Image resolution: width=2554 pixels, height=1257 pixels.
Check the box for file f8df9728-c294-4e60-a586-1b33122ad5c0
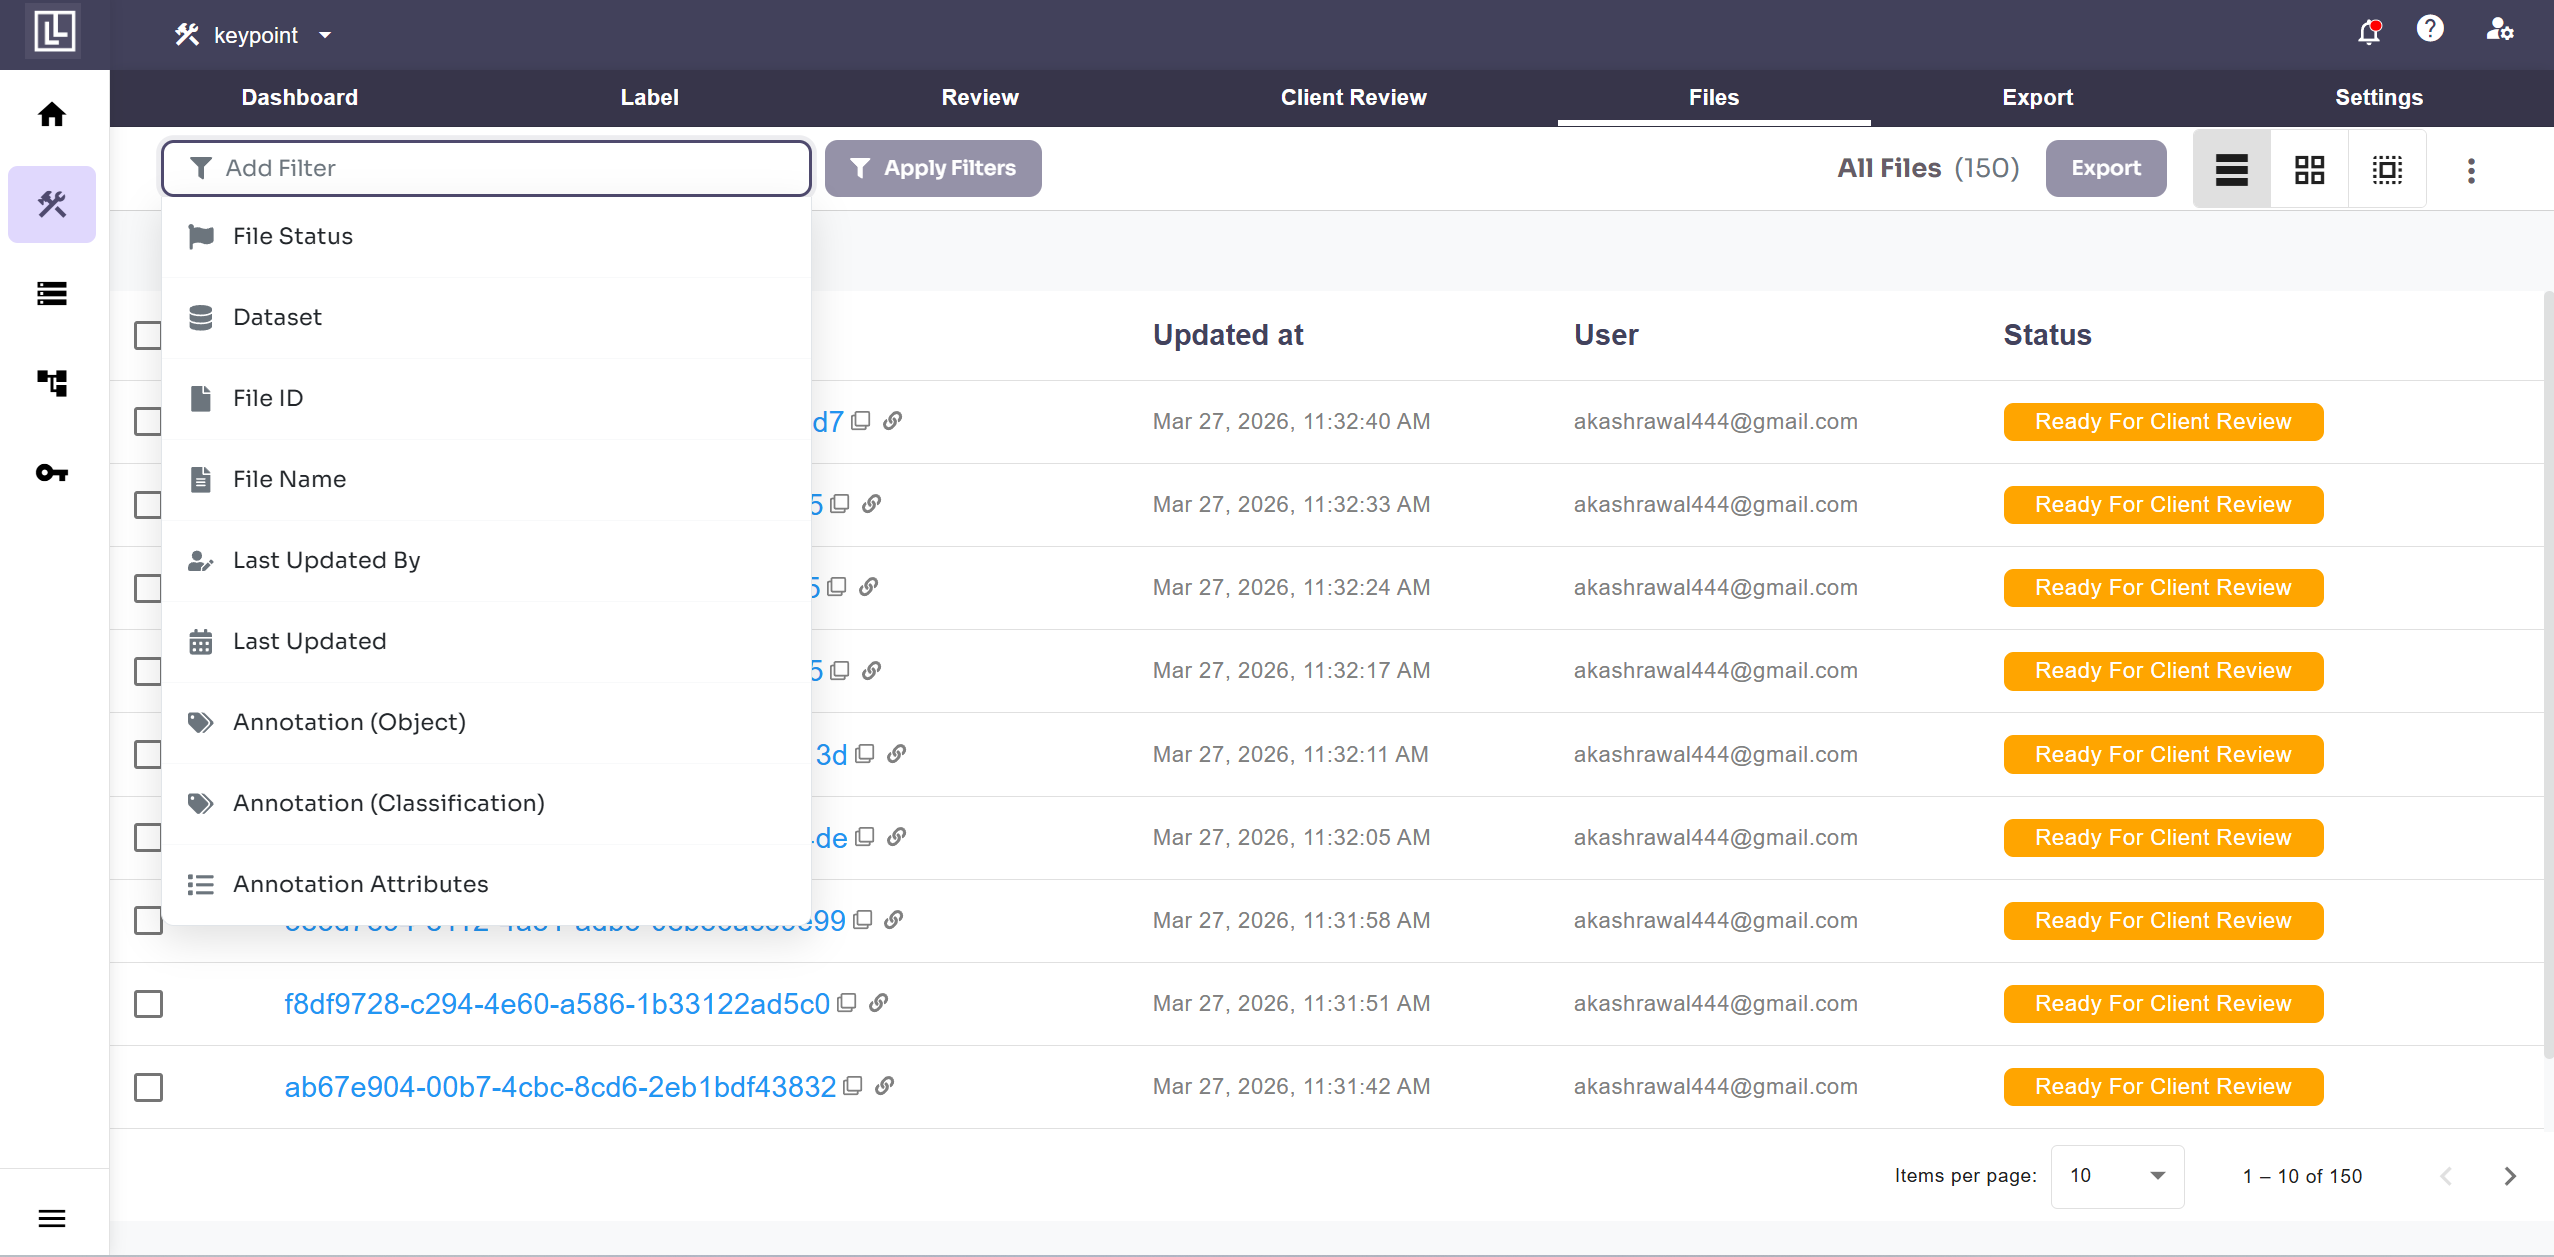pos(148,1003)
